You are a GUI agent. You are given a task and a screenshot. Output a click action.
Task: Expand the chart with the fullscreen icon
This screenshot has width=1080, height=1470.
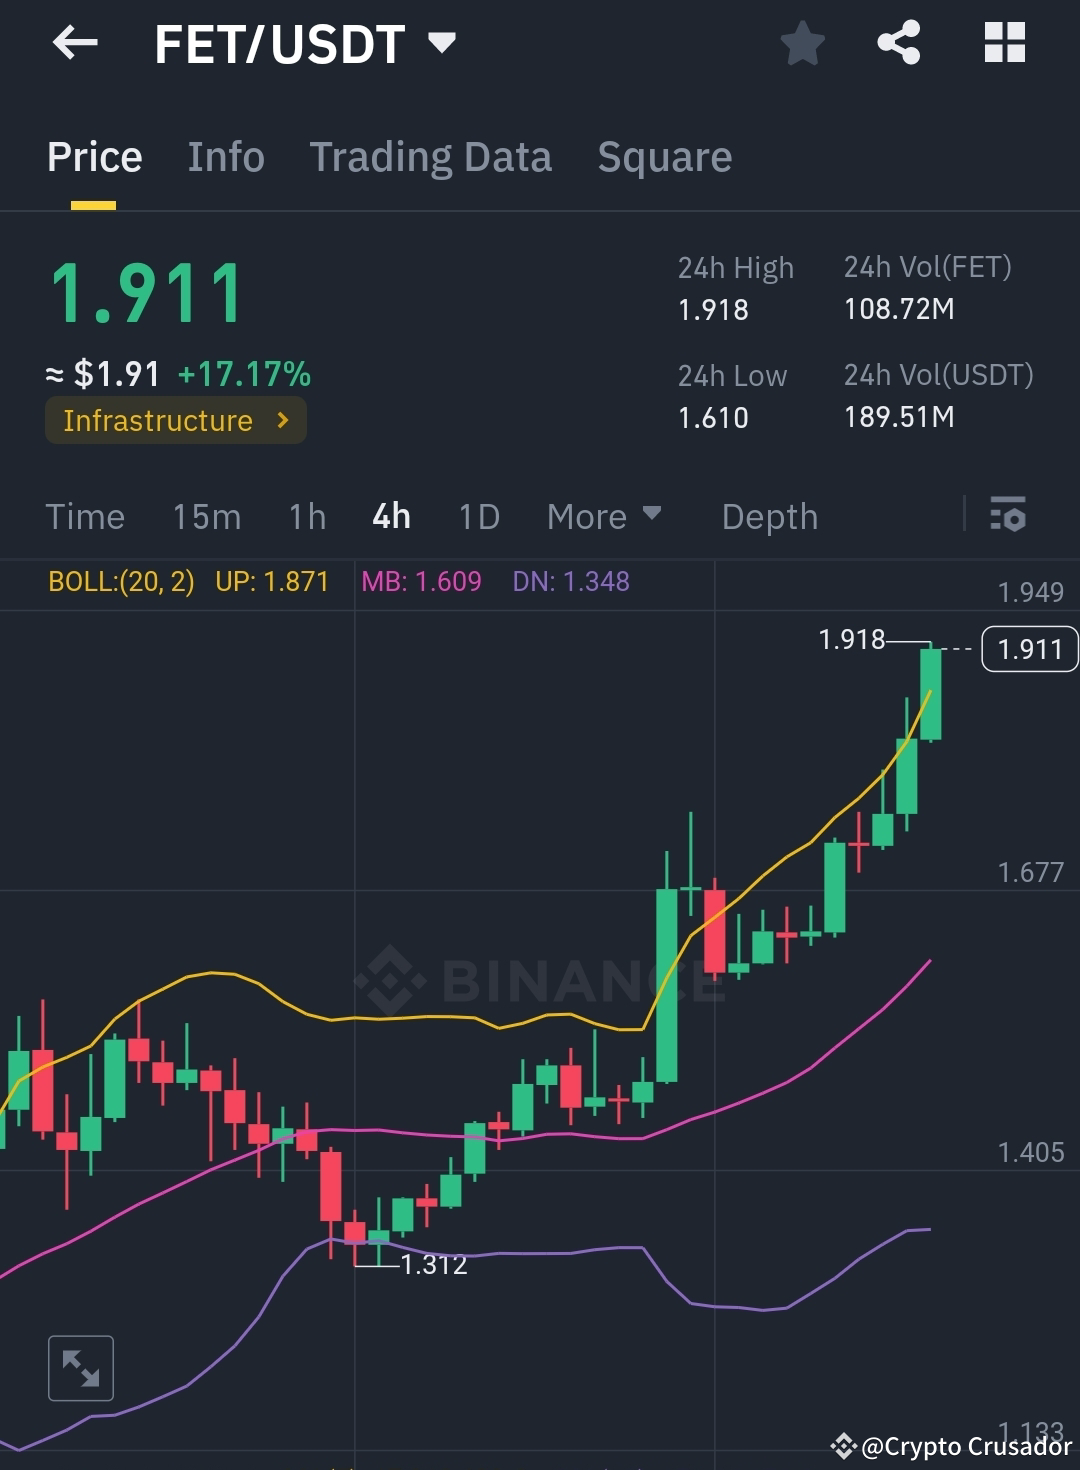(80, 1367)
